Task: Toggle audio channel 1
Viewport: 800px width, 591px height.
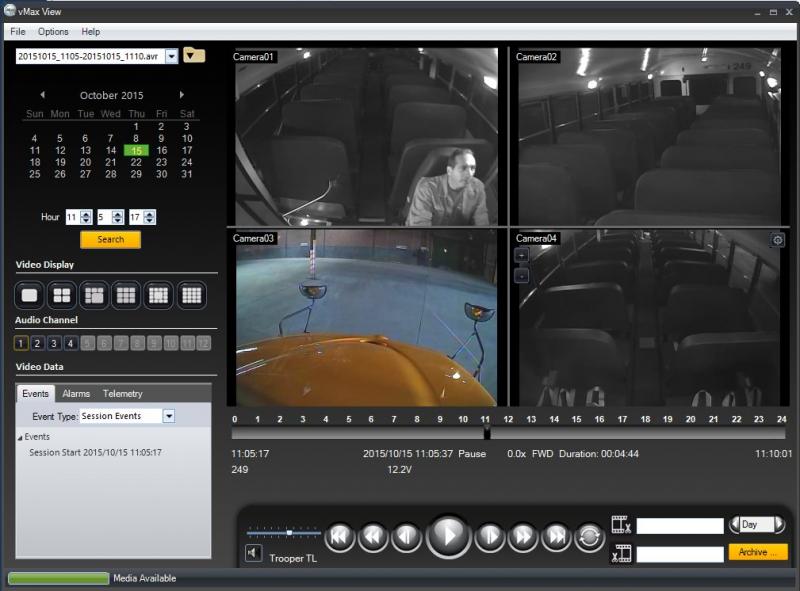Action: 21,343
